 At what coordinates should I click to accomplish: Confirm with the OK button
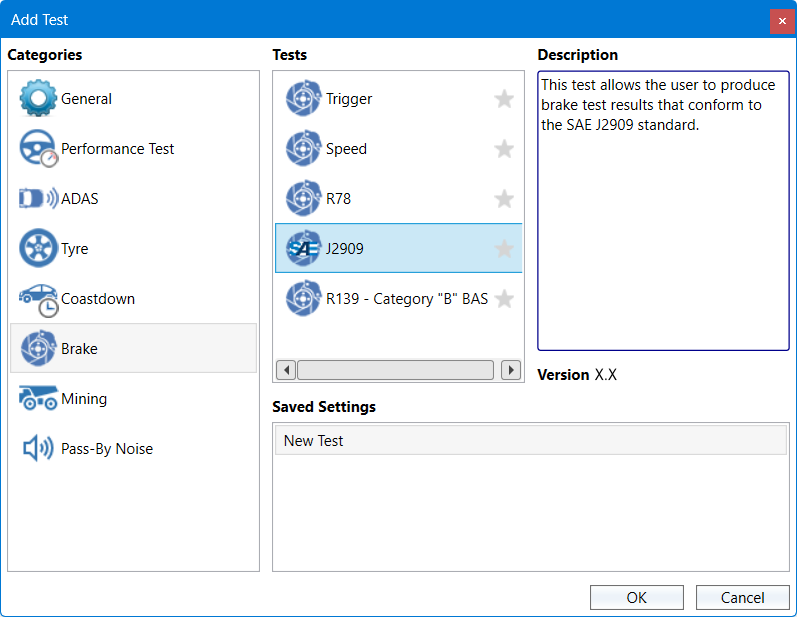point(636,597)
